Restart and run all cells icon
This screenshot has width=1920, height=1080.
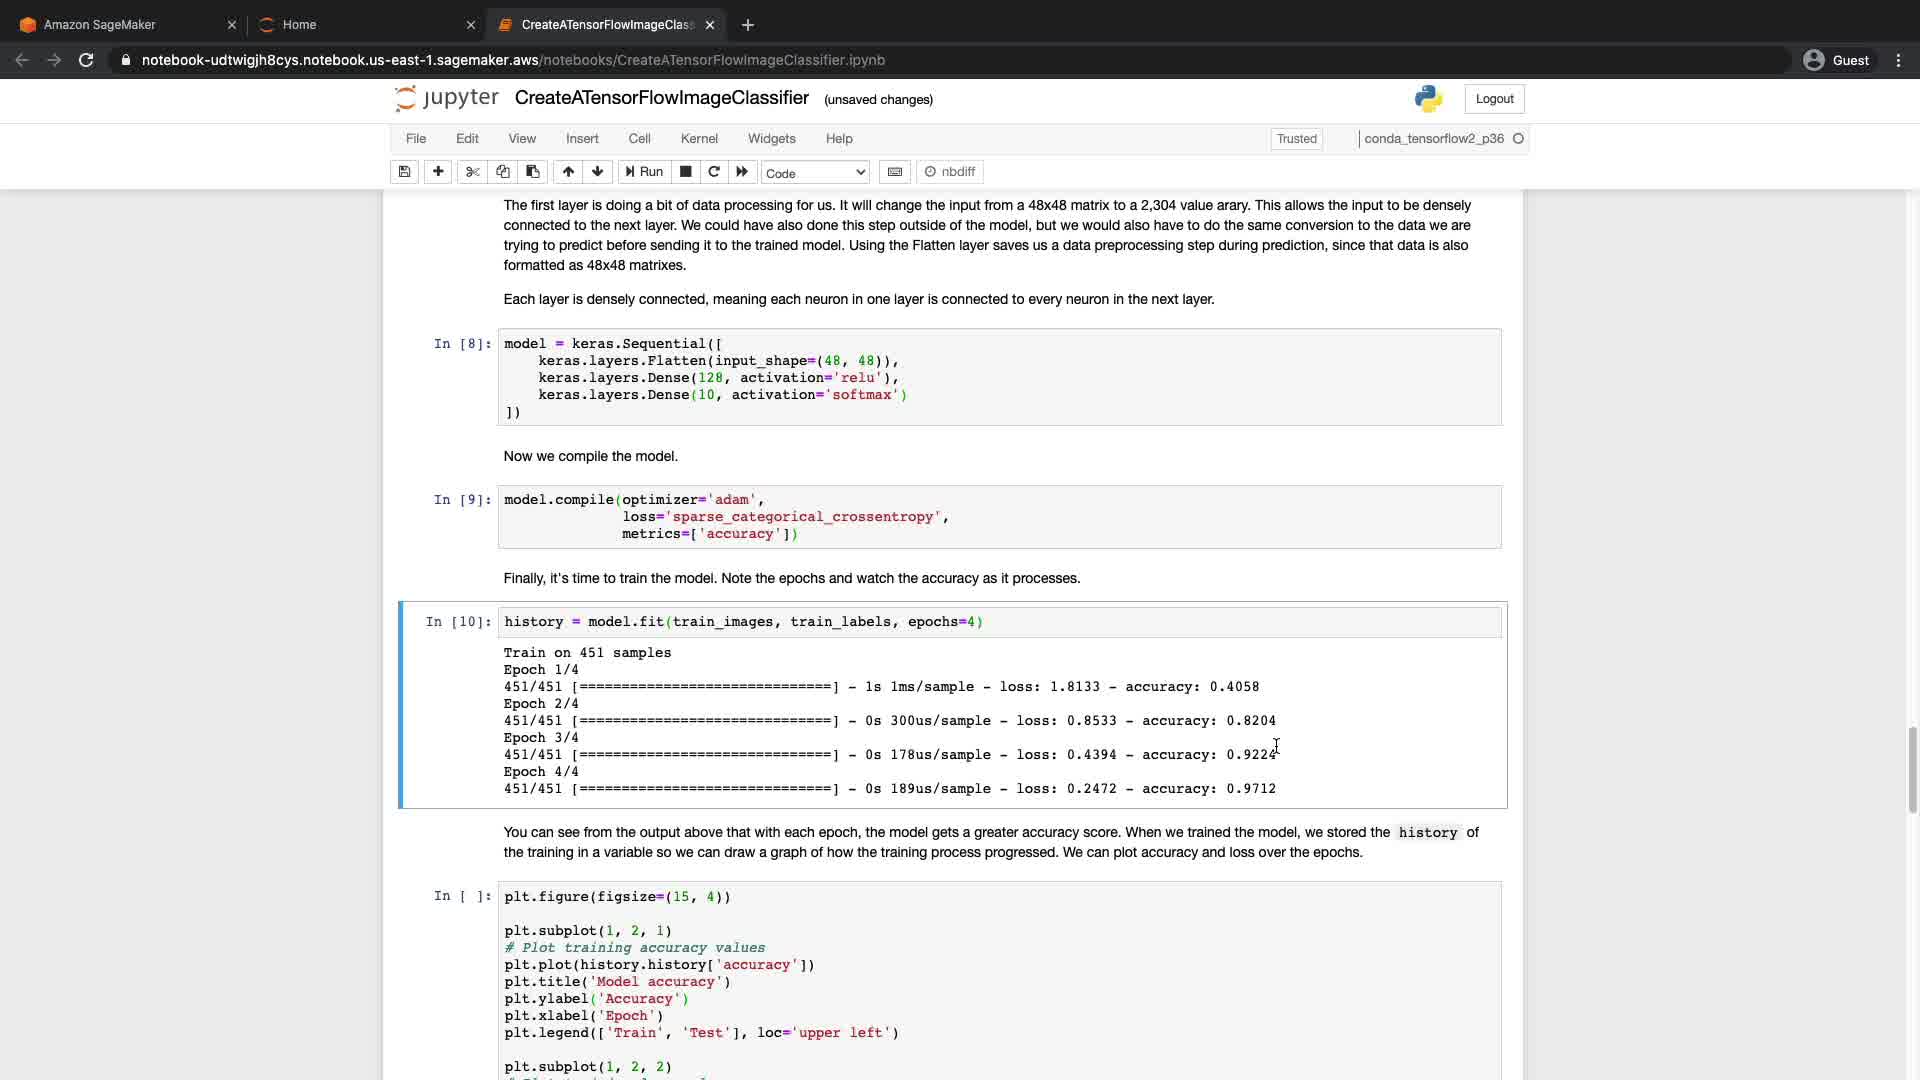pos(742,172)
